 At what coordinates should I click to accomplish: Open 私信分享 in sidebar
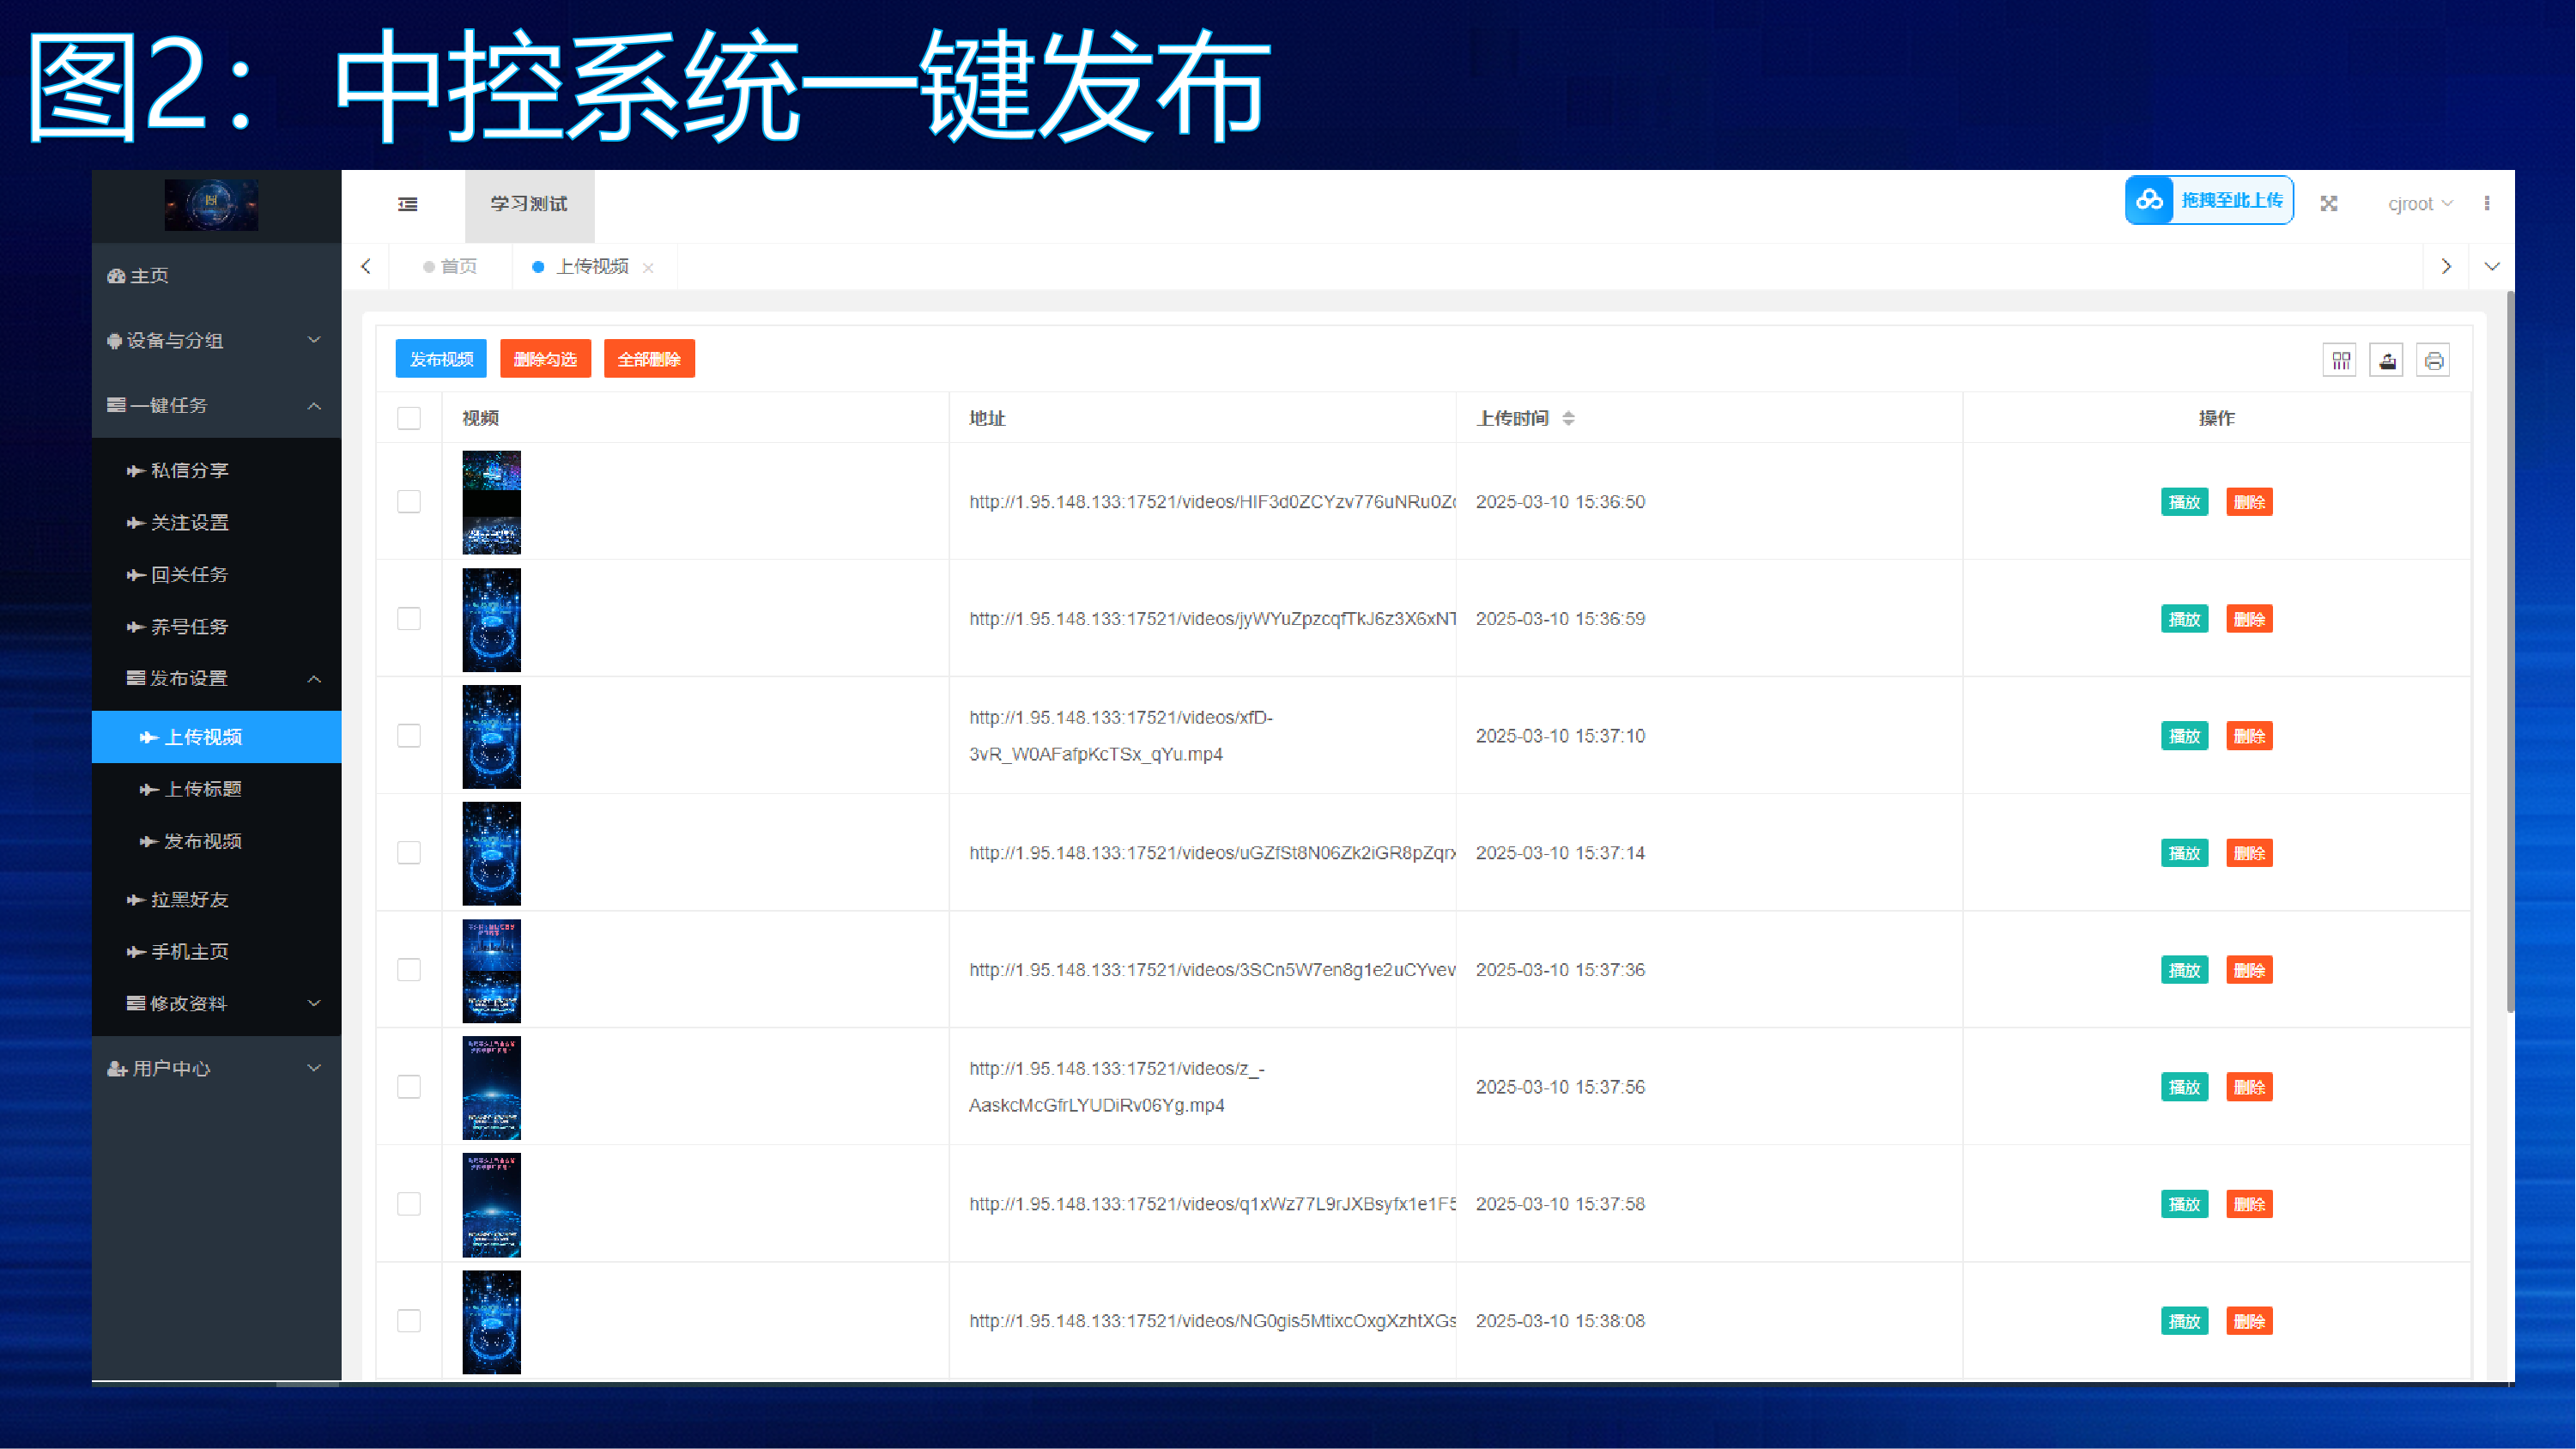click(x=217, y=470)
